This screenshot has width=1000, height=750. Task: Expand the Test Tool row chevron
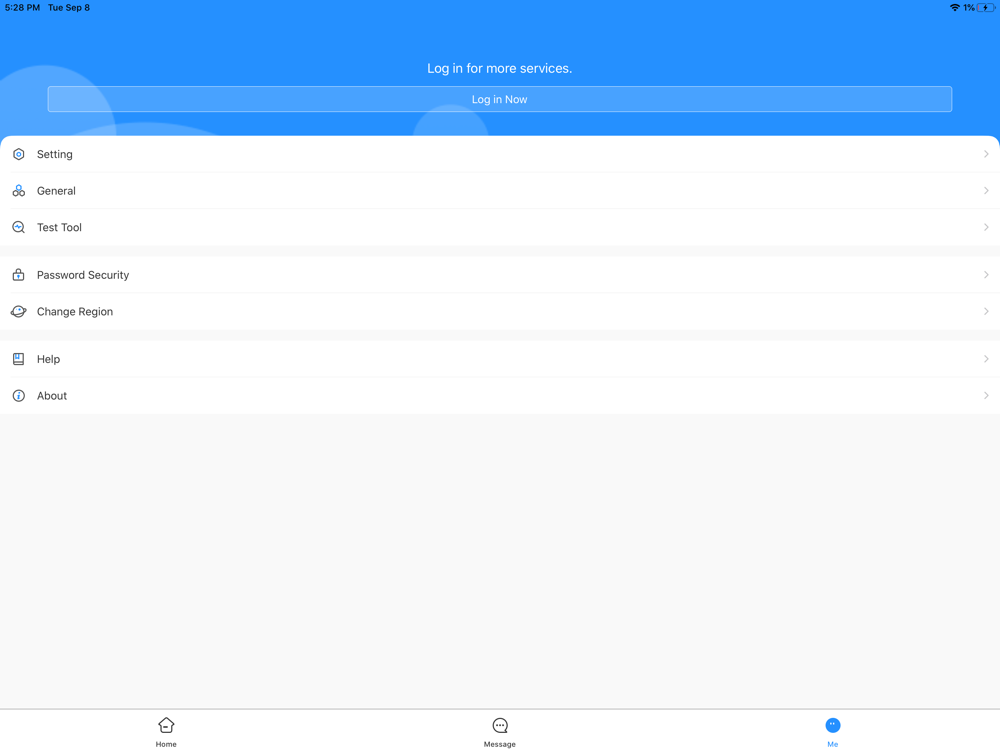[986, 227]
